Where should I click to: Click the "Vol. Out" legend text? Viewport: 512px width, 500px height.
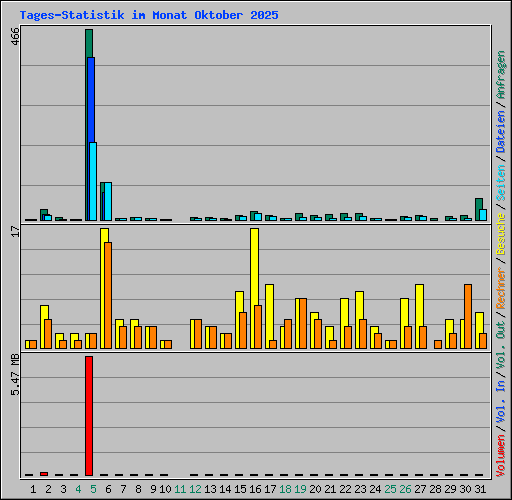501,345
